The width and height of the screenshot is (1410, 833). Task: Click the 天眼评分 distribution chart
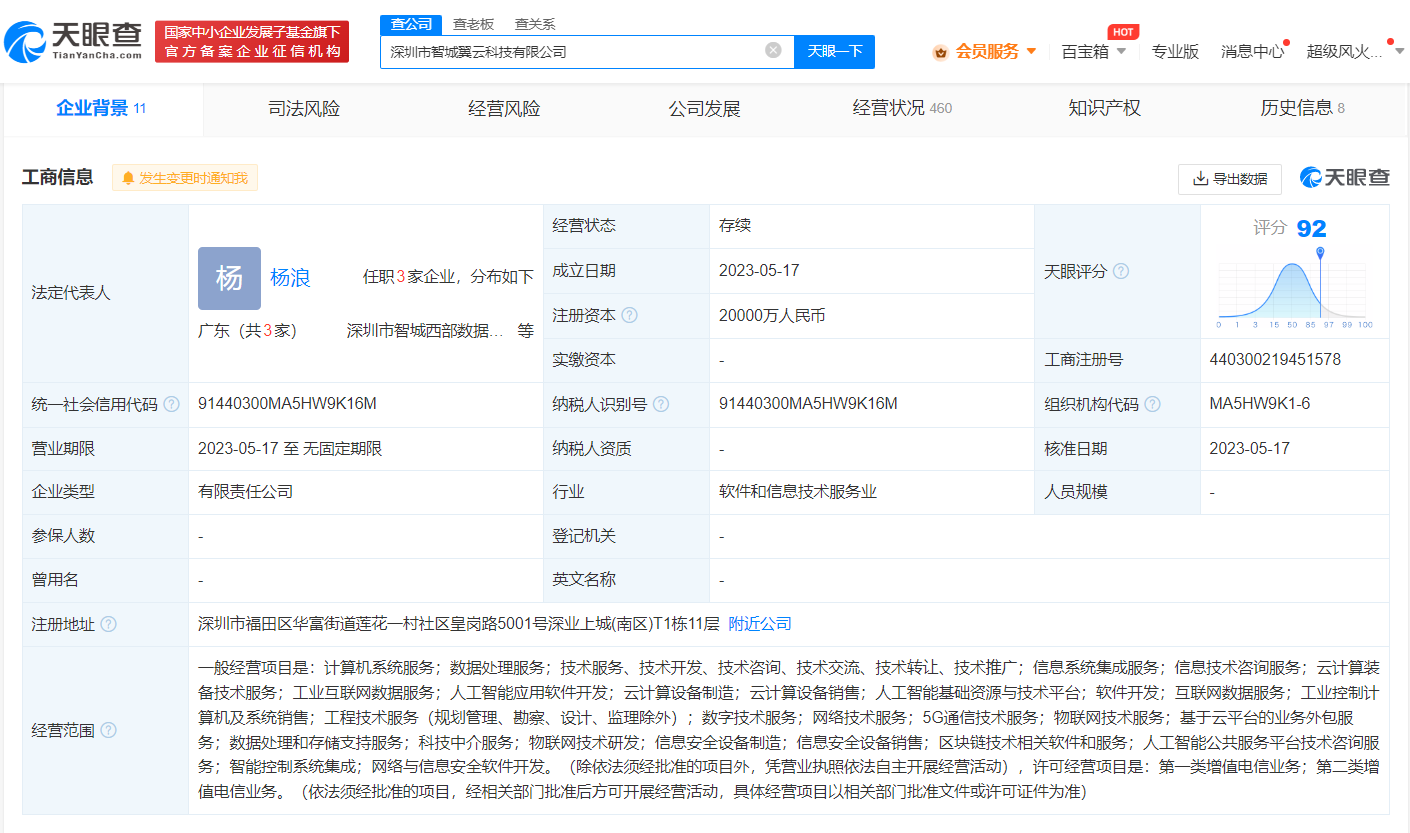[x=1293, y=289]
